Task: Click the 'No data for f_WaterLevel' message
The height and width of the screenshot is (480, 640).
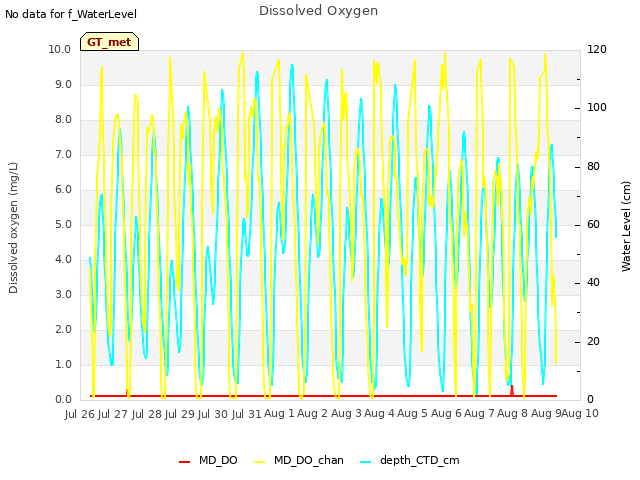Action: click(x=71, y=14)
